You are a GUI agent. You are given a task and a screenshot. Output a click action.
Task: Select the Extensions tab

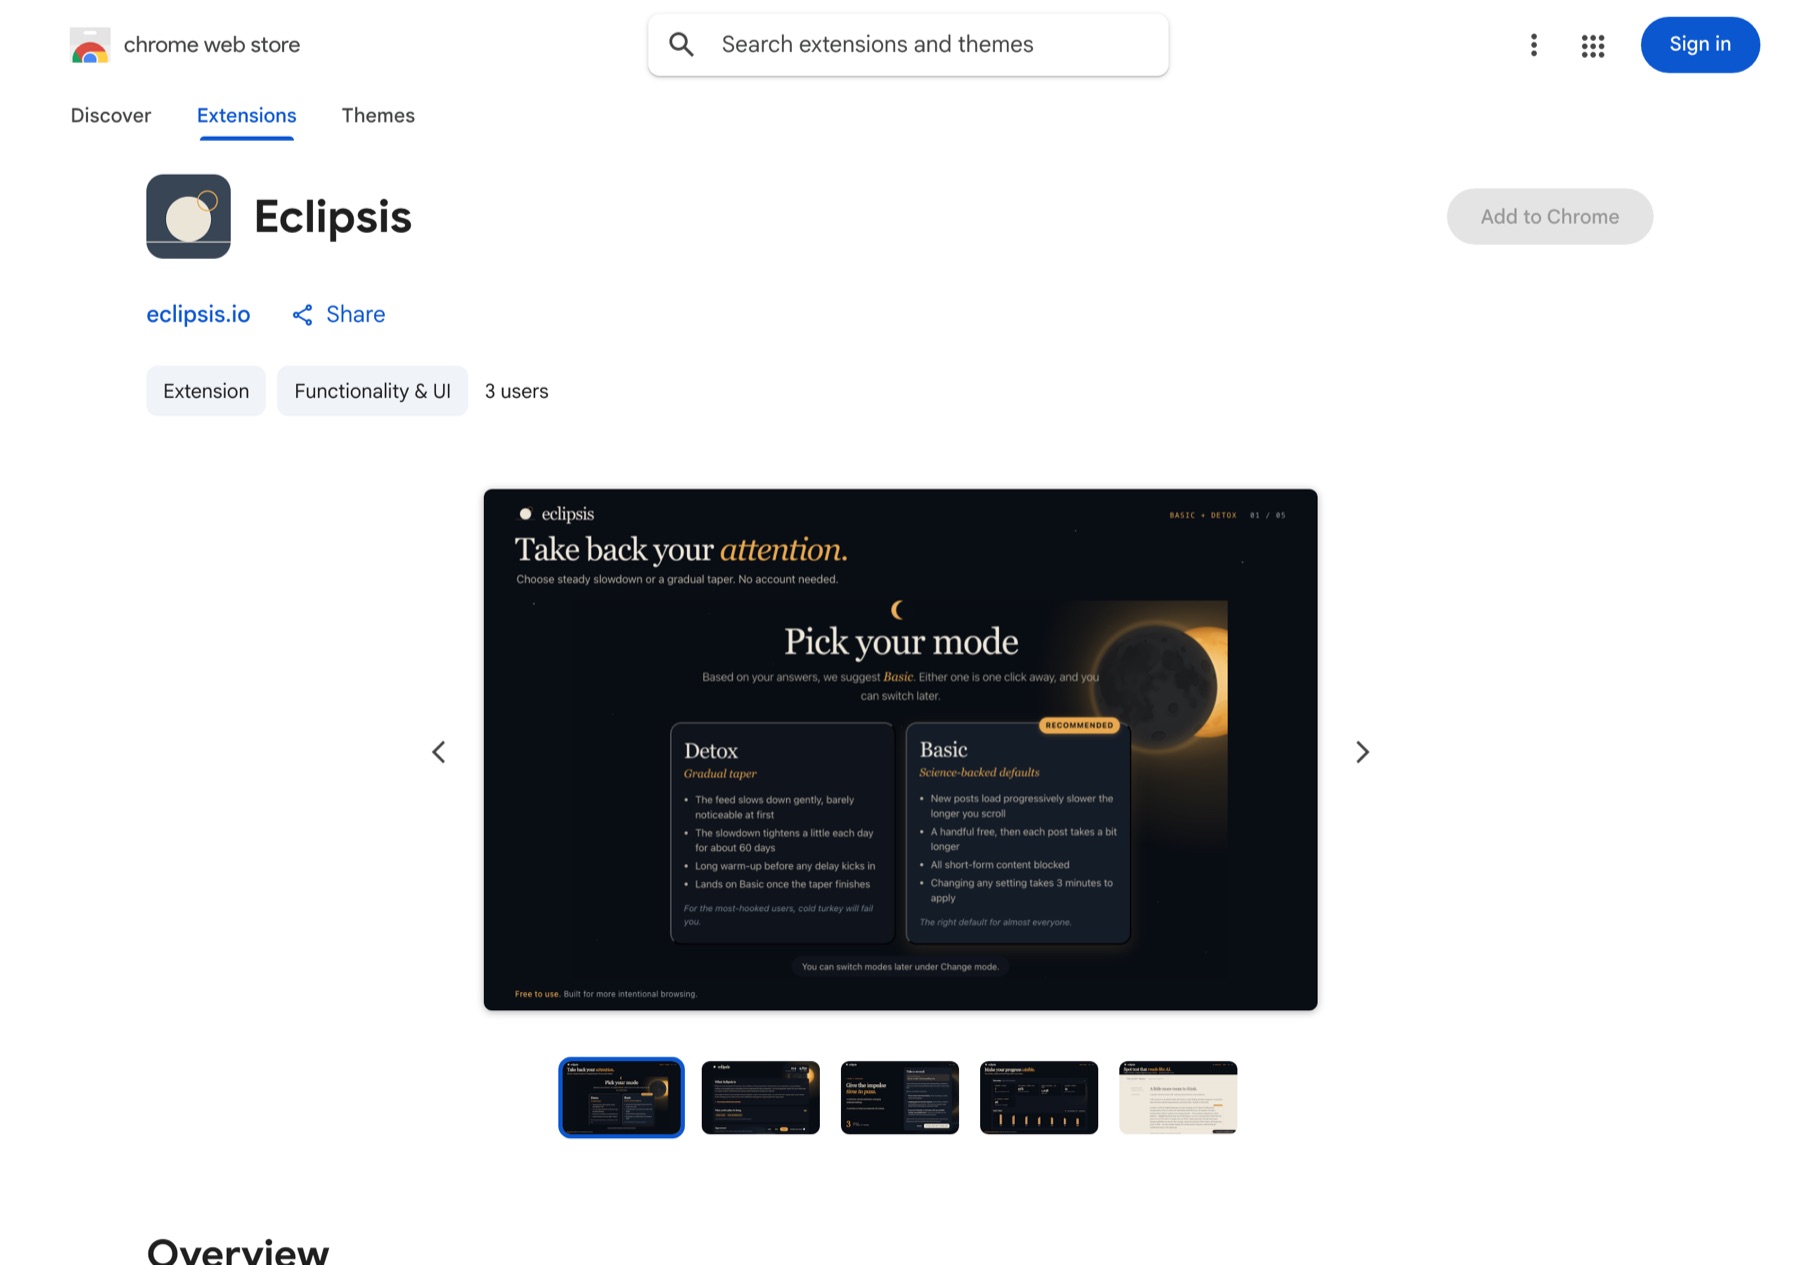point(246,115)
